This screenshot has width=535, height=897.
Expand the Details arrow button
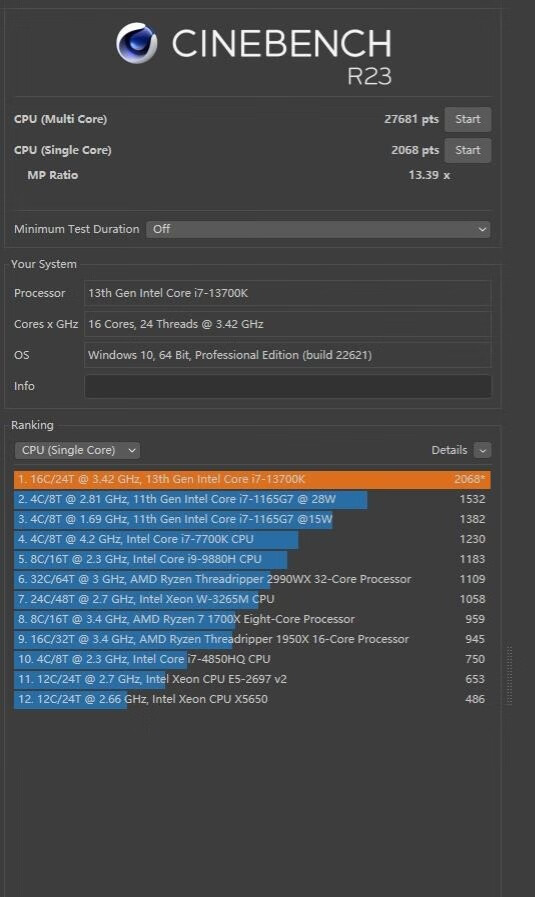[482, 450]
